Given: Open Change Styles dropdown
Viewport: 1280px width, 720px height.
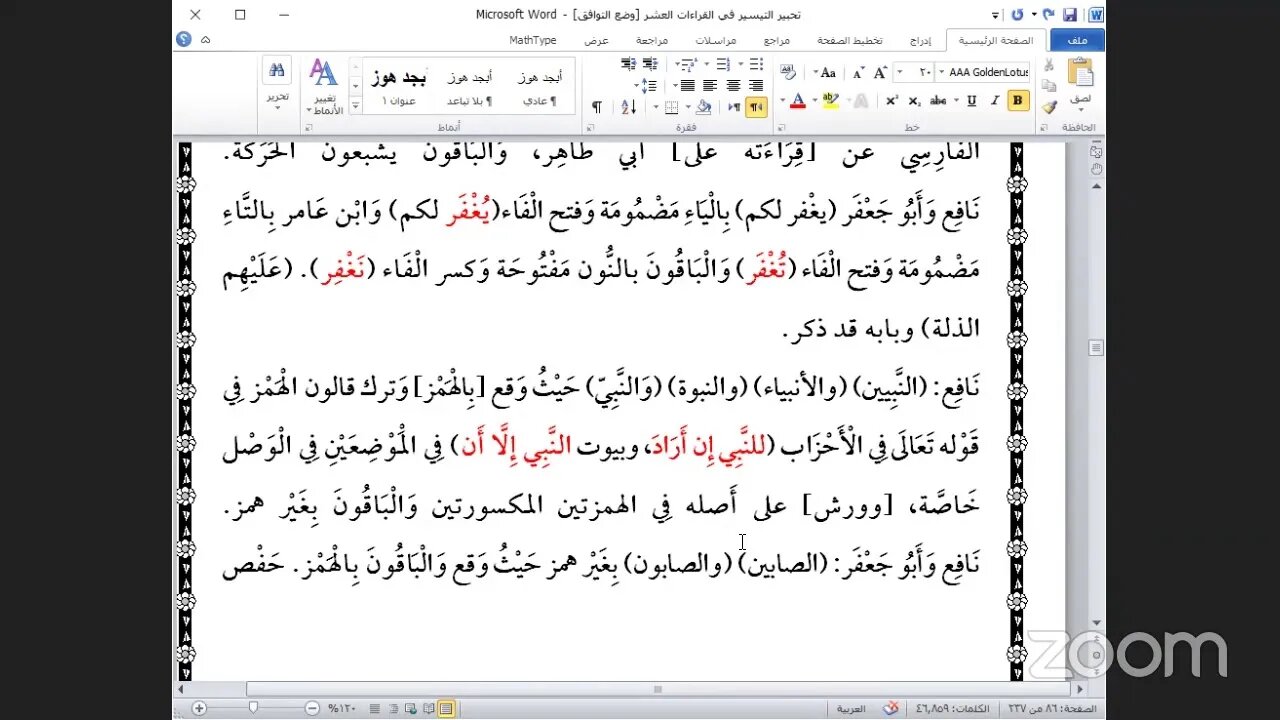Looking at the screenshot, I should pos(324,86).
